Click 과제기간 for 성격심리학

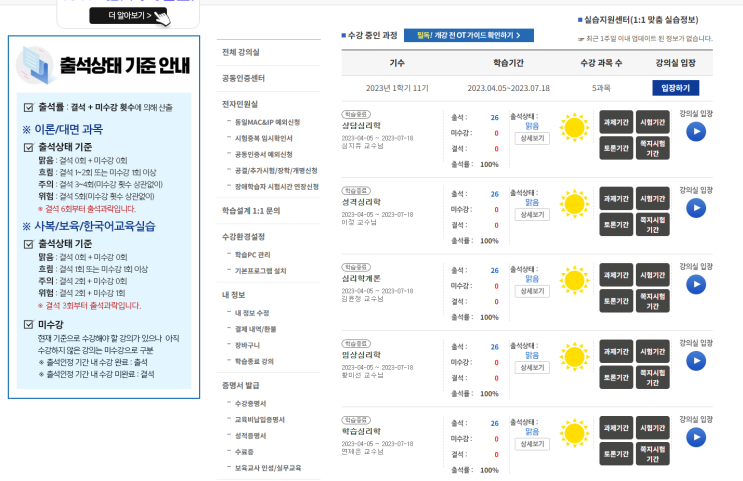[616, 199]
